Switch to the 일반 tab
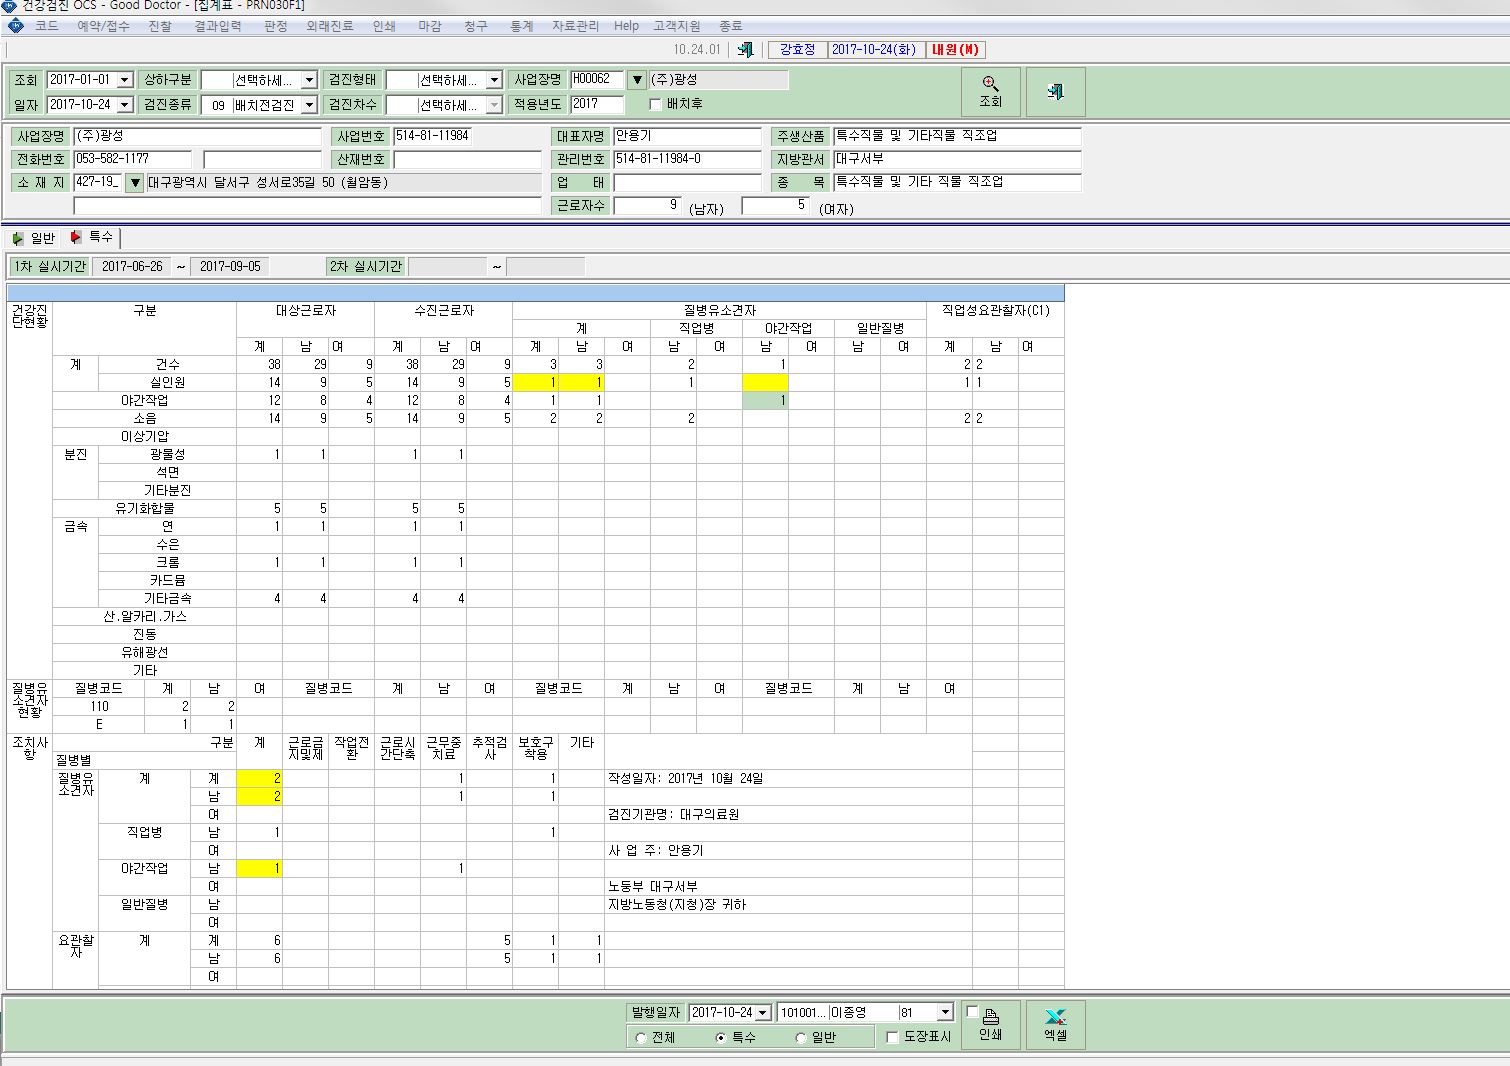Image resolution: width=1510 pixels, height=1066 pixels. pyautogui.click(x=33, y=238)
